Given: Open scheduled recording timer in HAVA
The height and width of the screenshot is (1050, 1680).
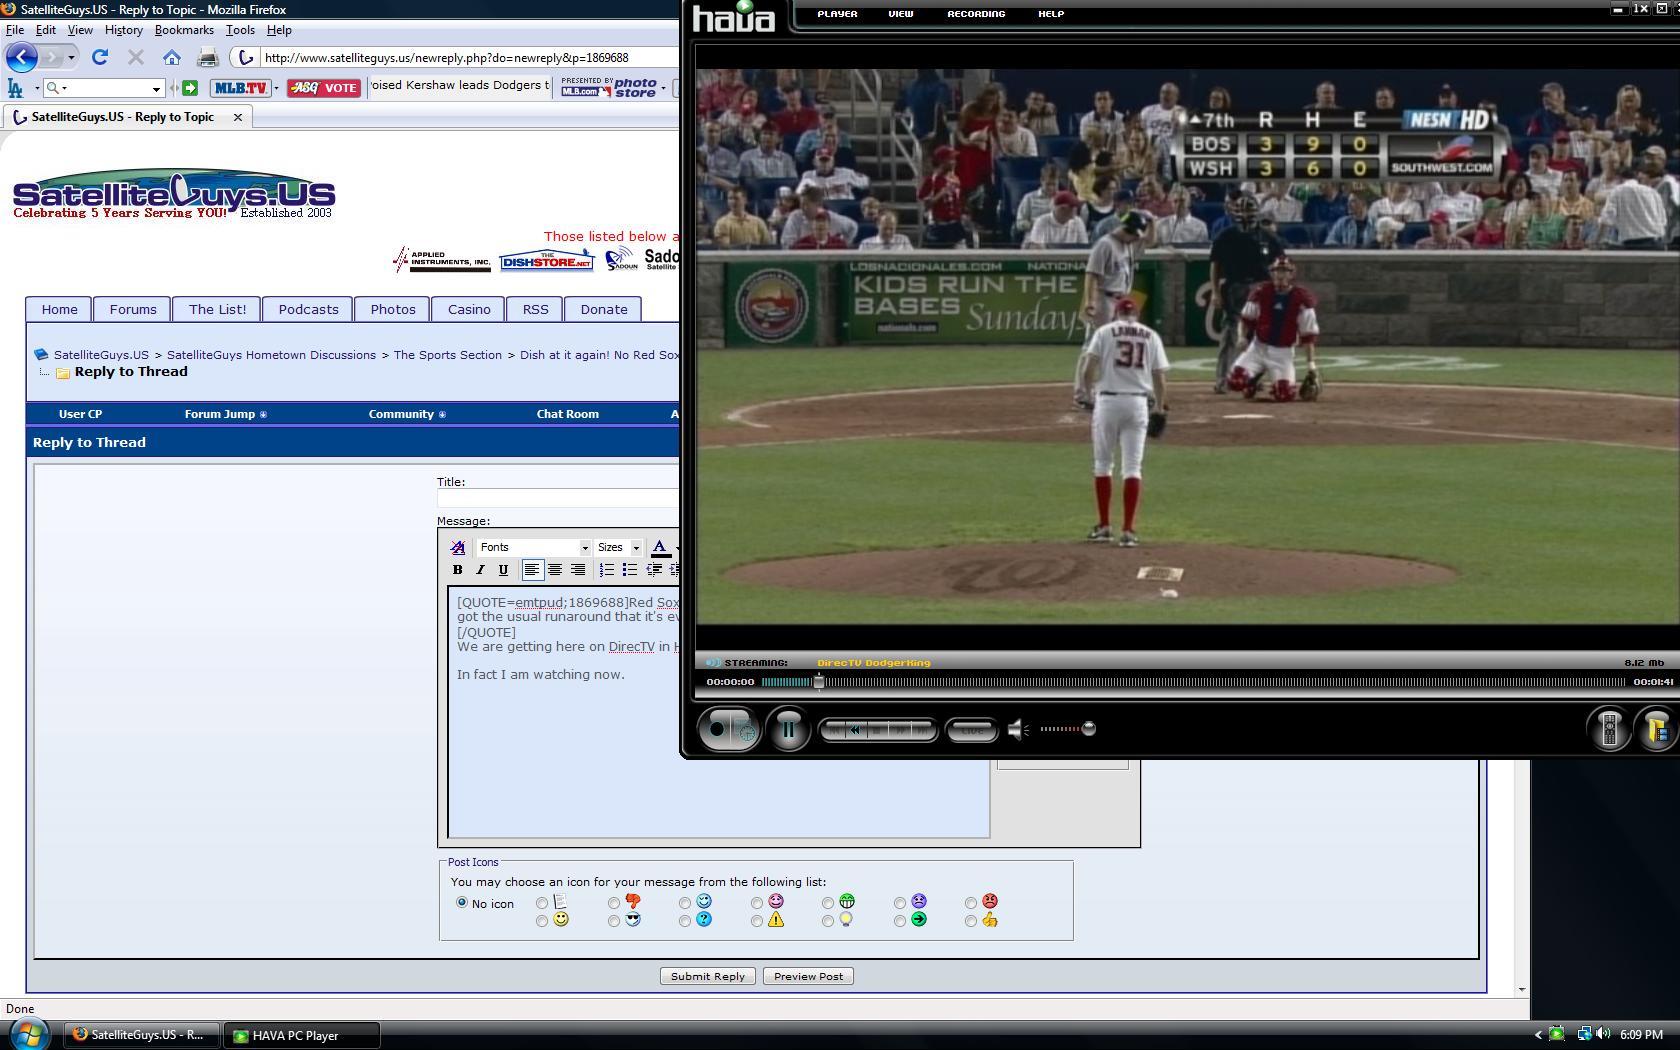Looking at the screenshot, I should pyautogui.click(x=747, y=731).
